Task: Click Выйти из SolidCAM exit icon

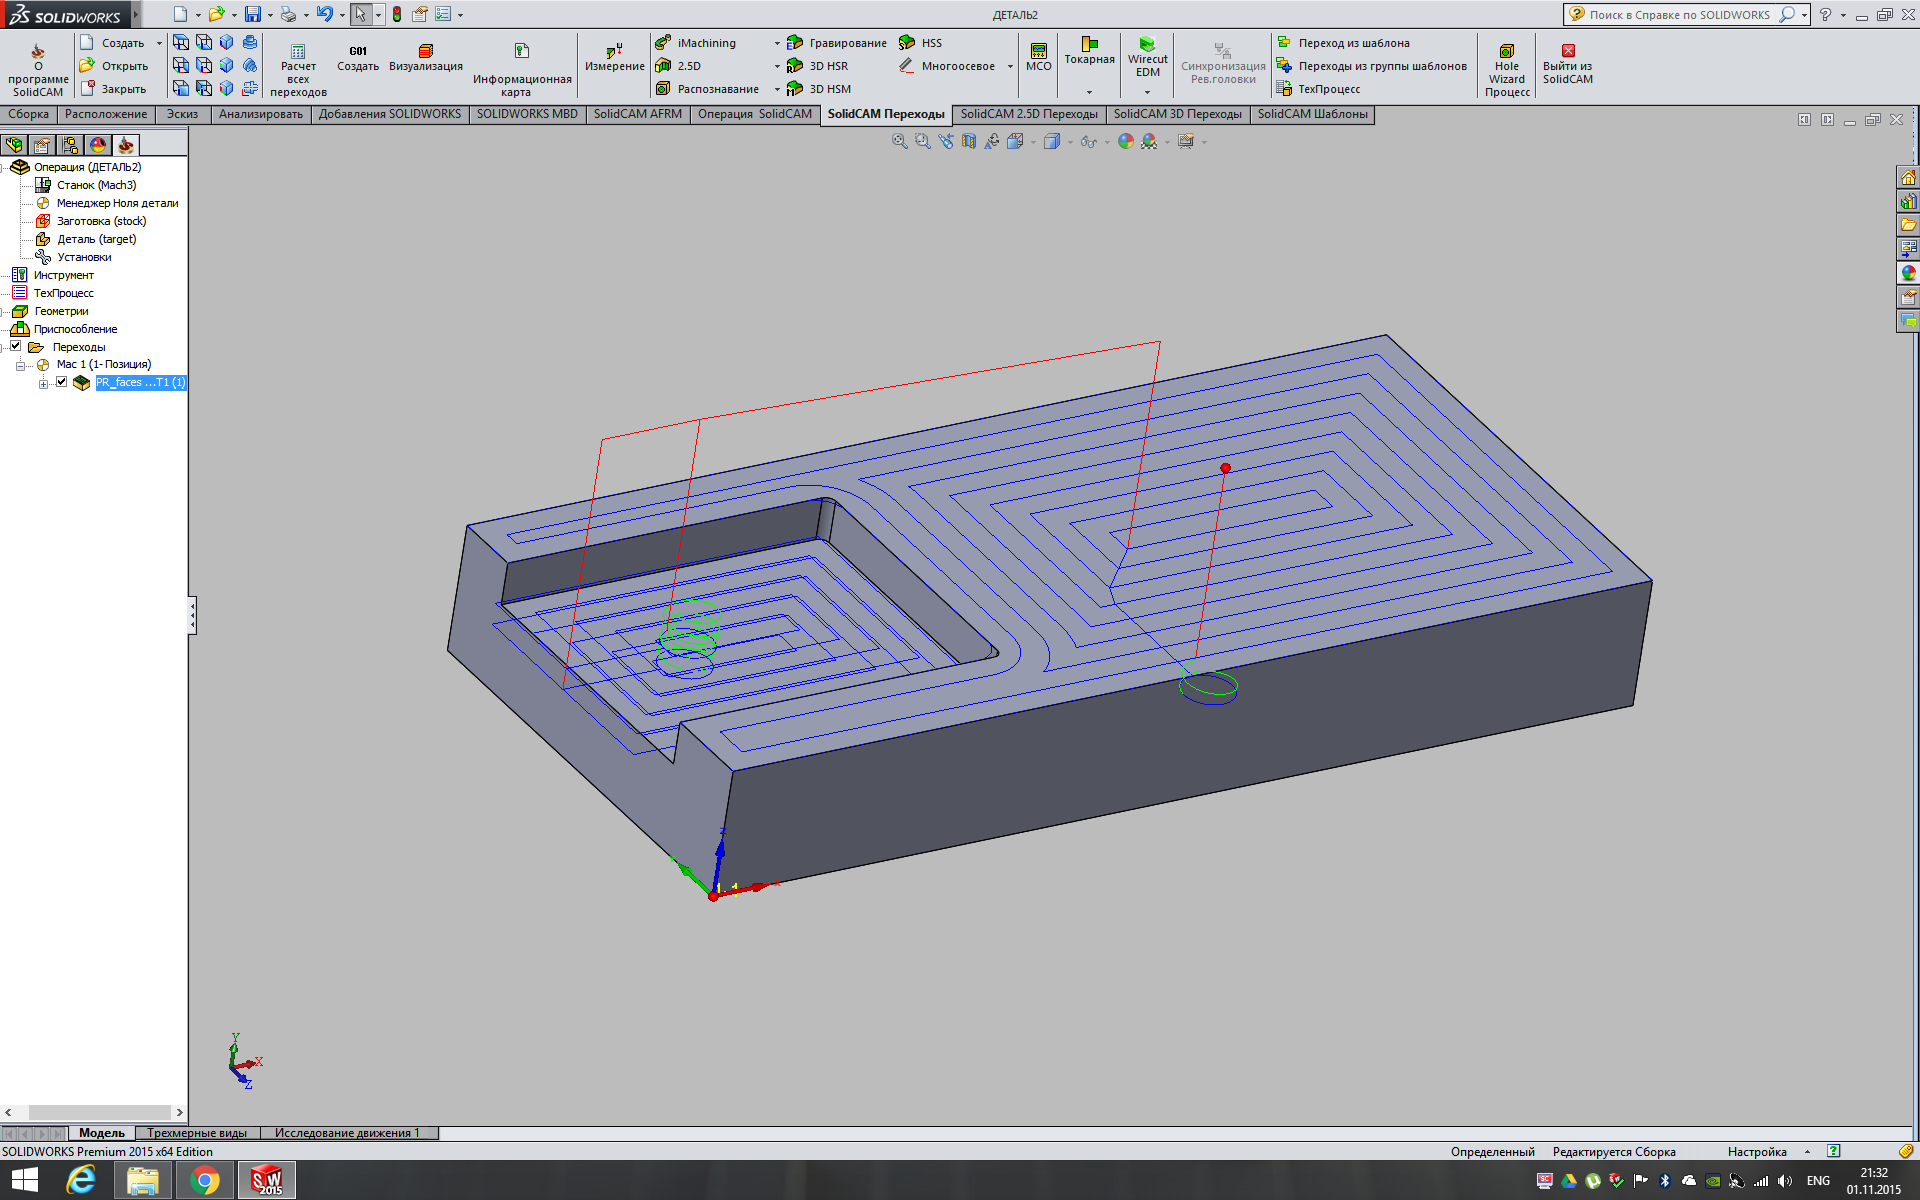Action: [x=1567, y=51]
